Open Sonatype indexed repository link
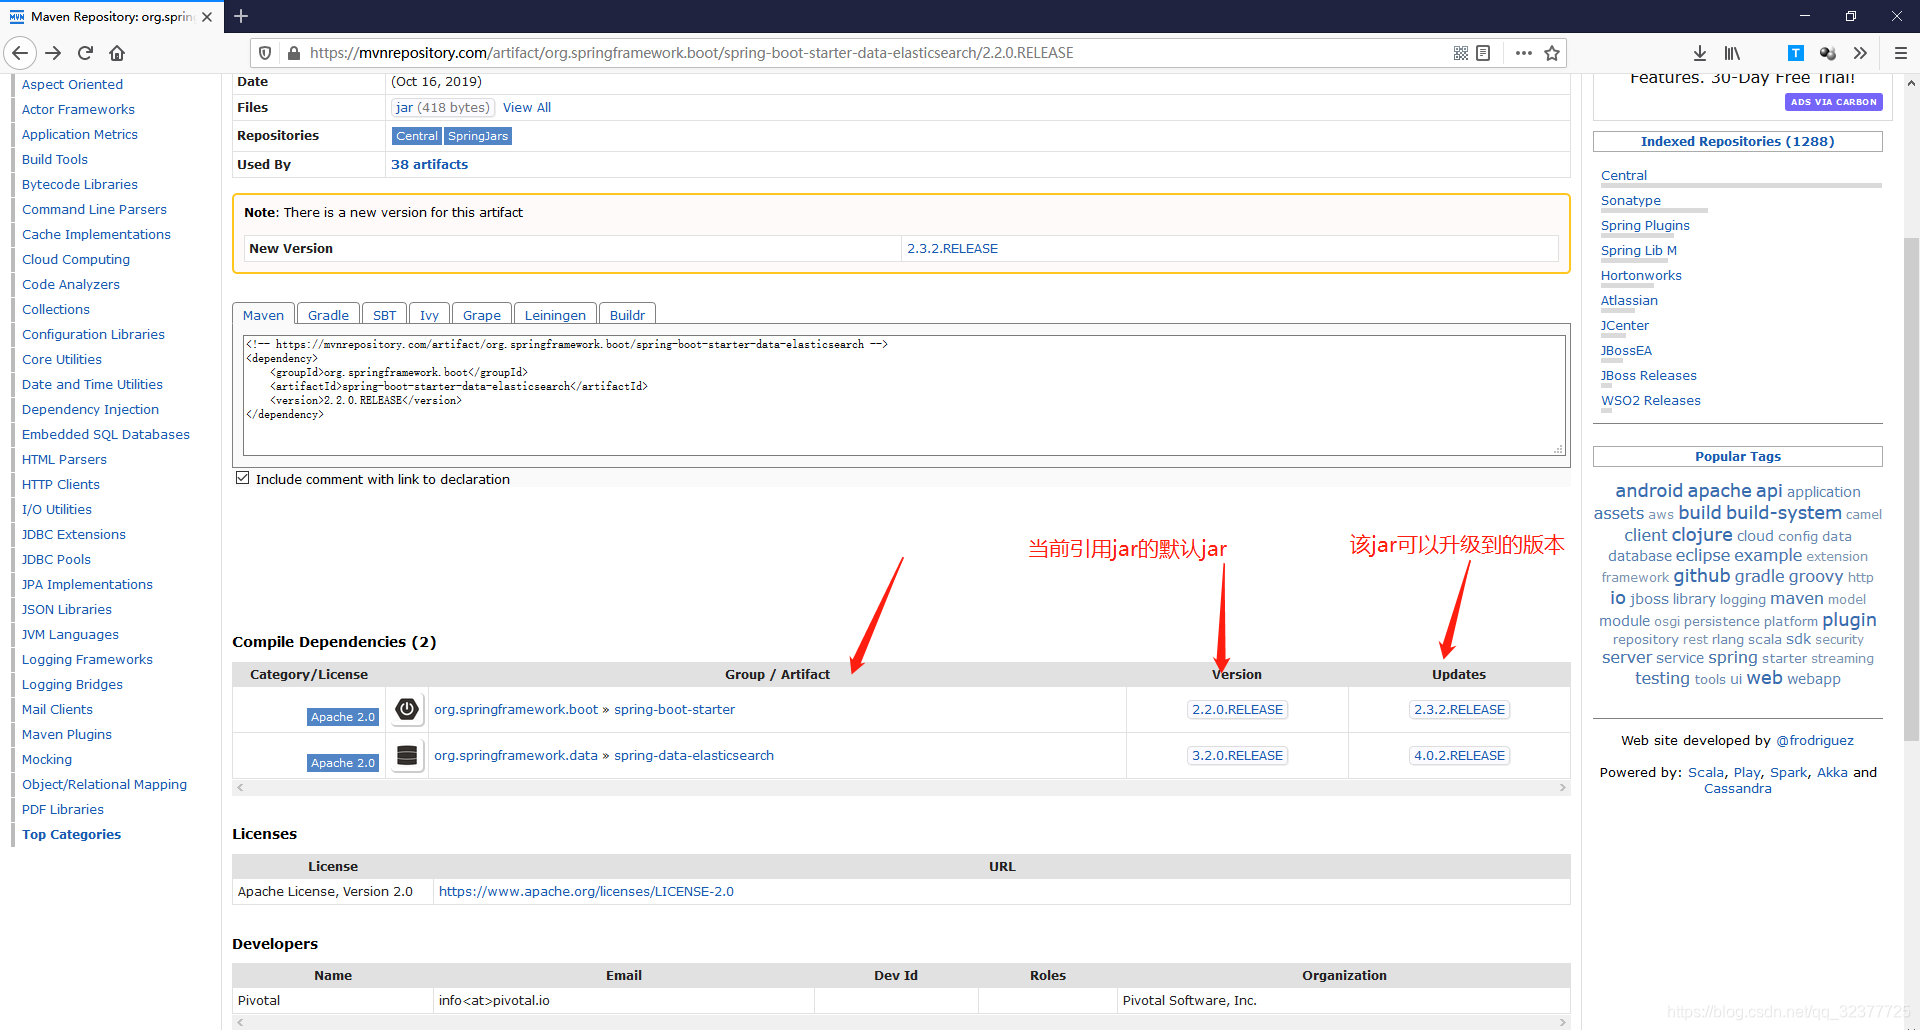The height and width of the screenshot is (1030, 1920). (1630, 201)
